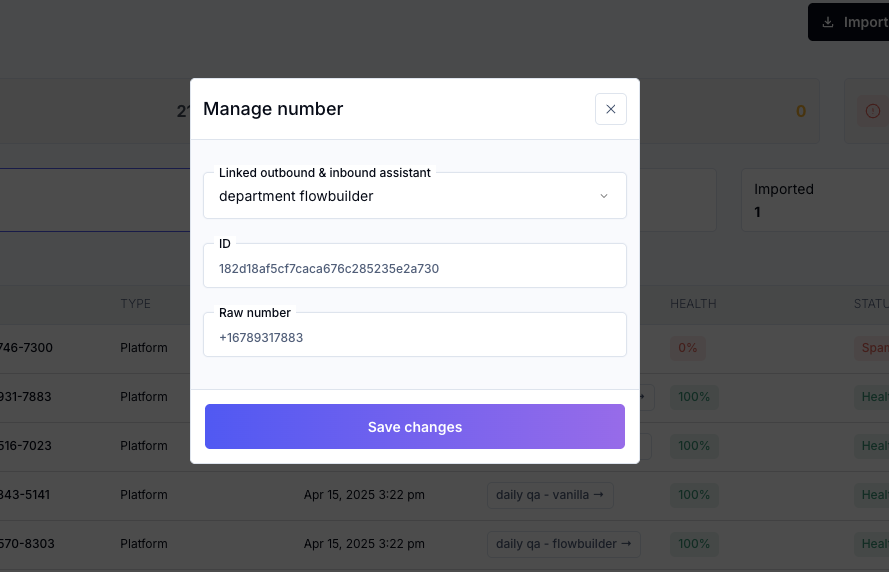Click the arrow in daily qa - flowbuilder
Viewport: 889px width, 572px height.
tap(626, 544)
